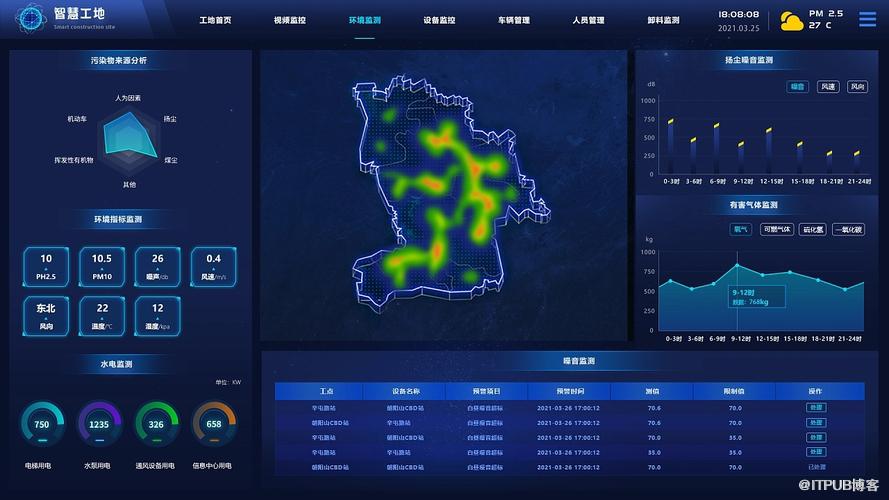Click the 噪声 26 db card
This screenshot has height=500, width=889.
click(158, 266)
